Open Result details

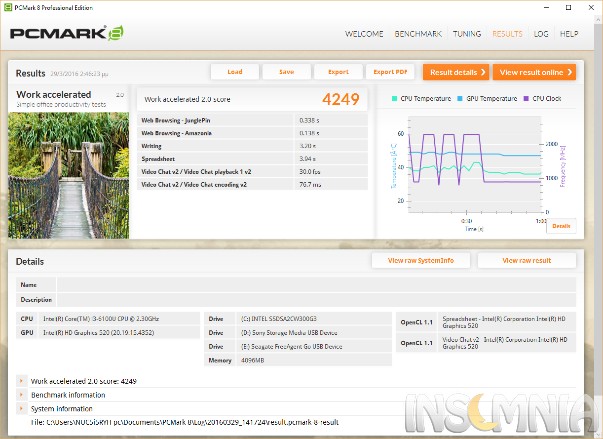456,72
